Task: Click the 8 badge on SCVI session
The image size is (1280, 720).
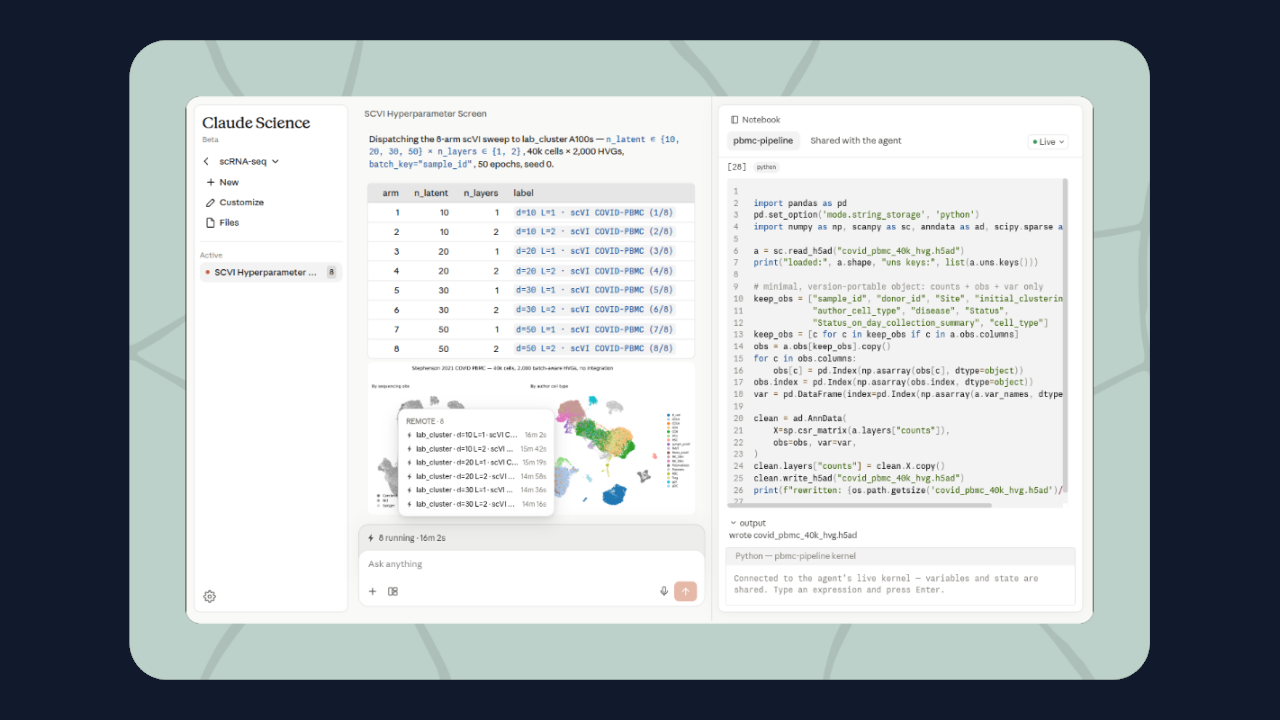Action: coord(331,272)
